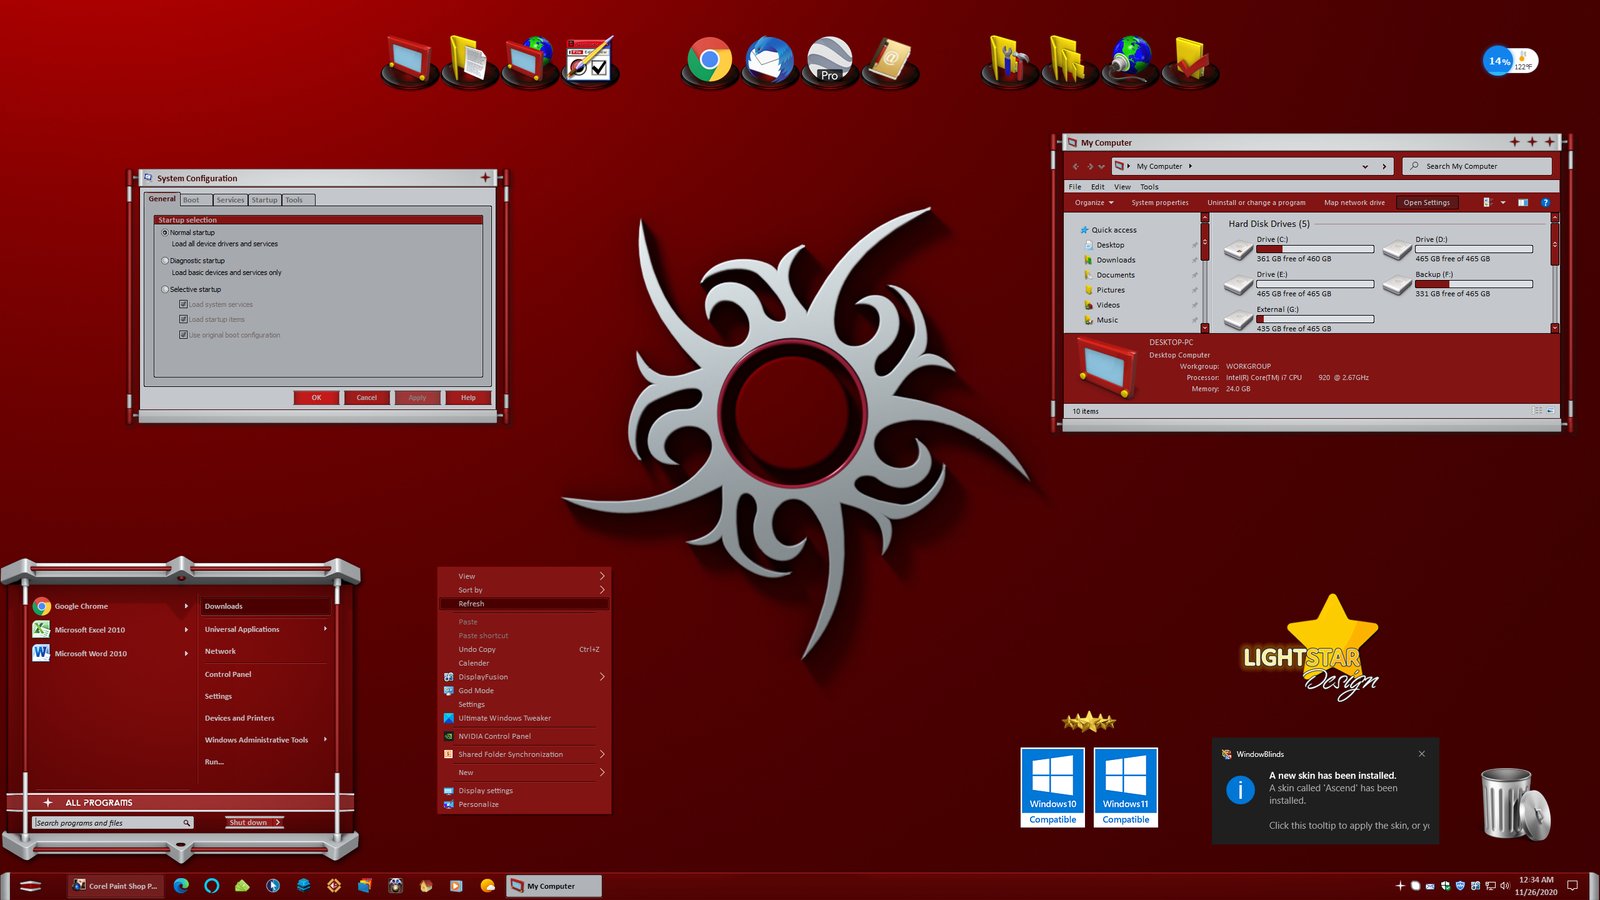Open the File menu in My Computer
1600x900 pixels.
point(1075,187)
